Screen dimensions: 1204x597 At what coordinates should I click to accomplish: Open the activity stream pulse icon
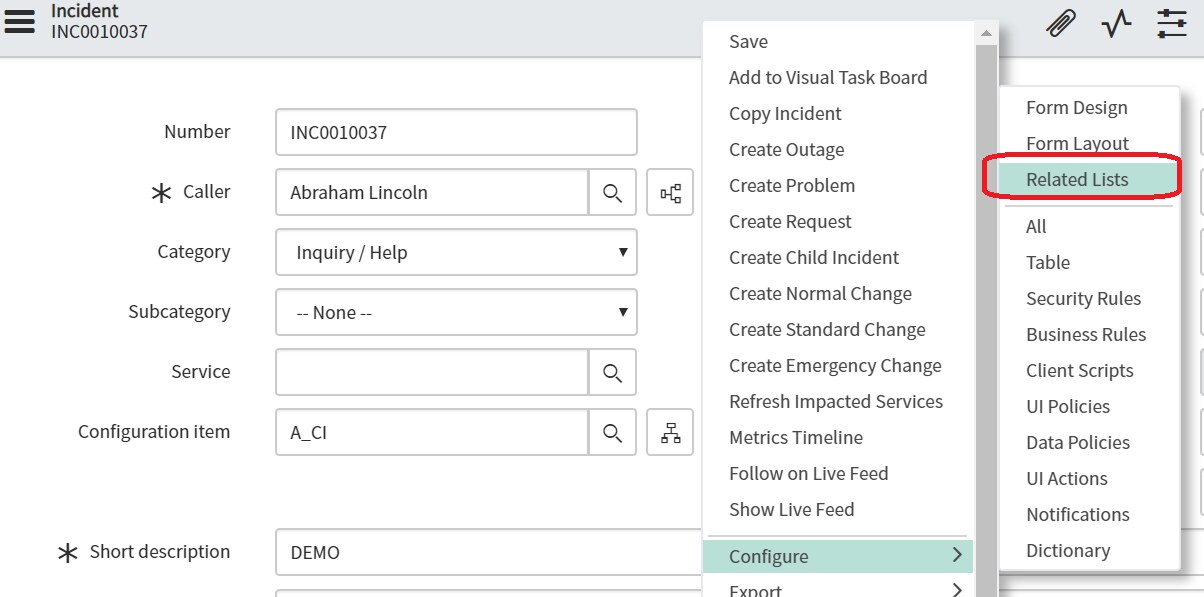tap(1116, 23)
